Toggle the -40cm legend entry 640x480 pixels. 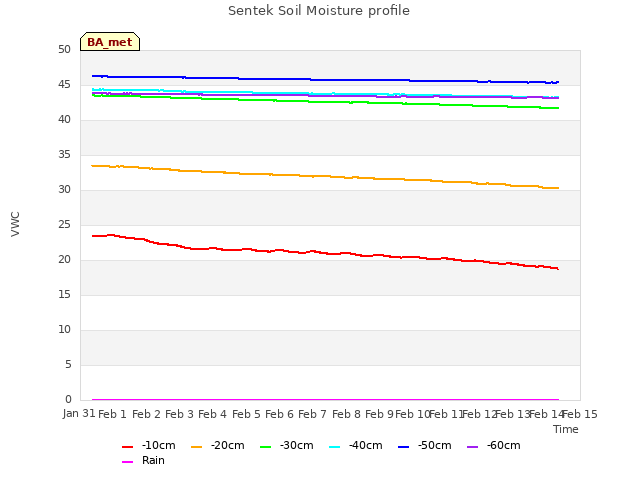[356, 445]
